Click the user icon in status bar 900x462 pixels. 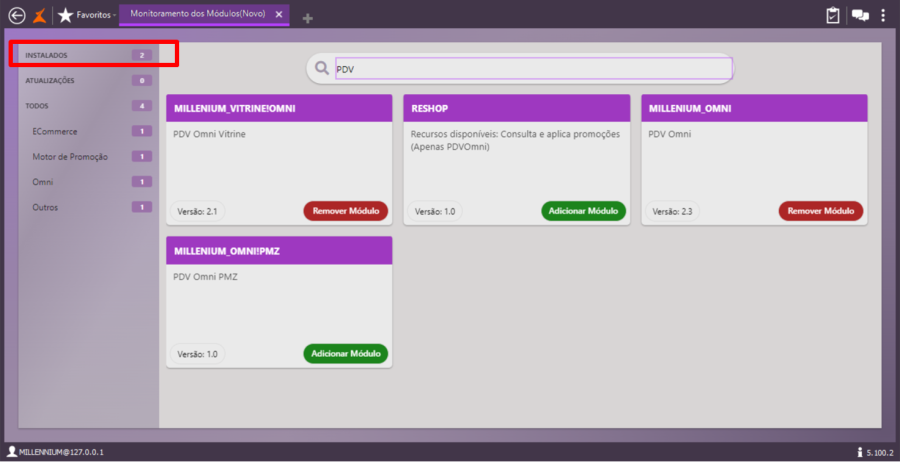point(11,452)
